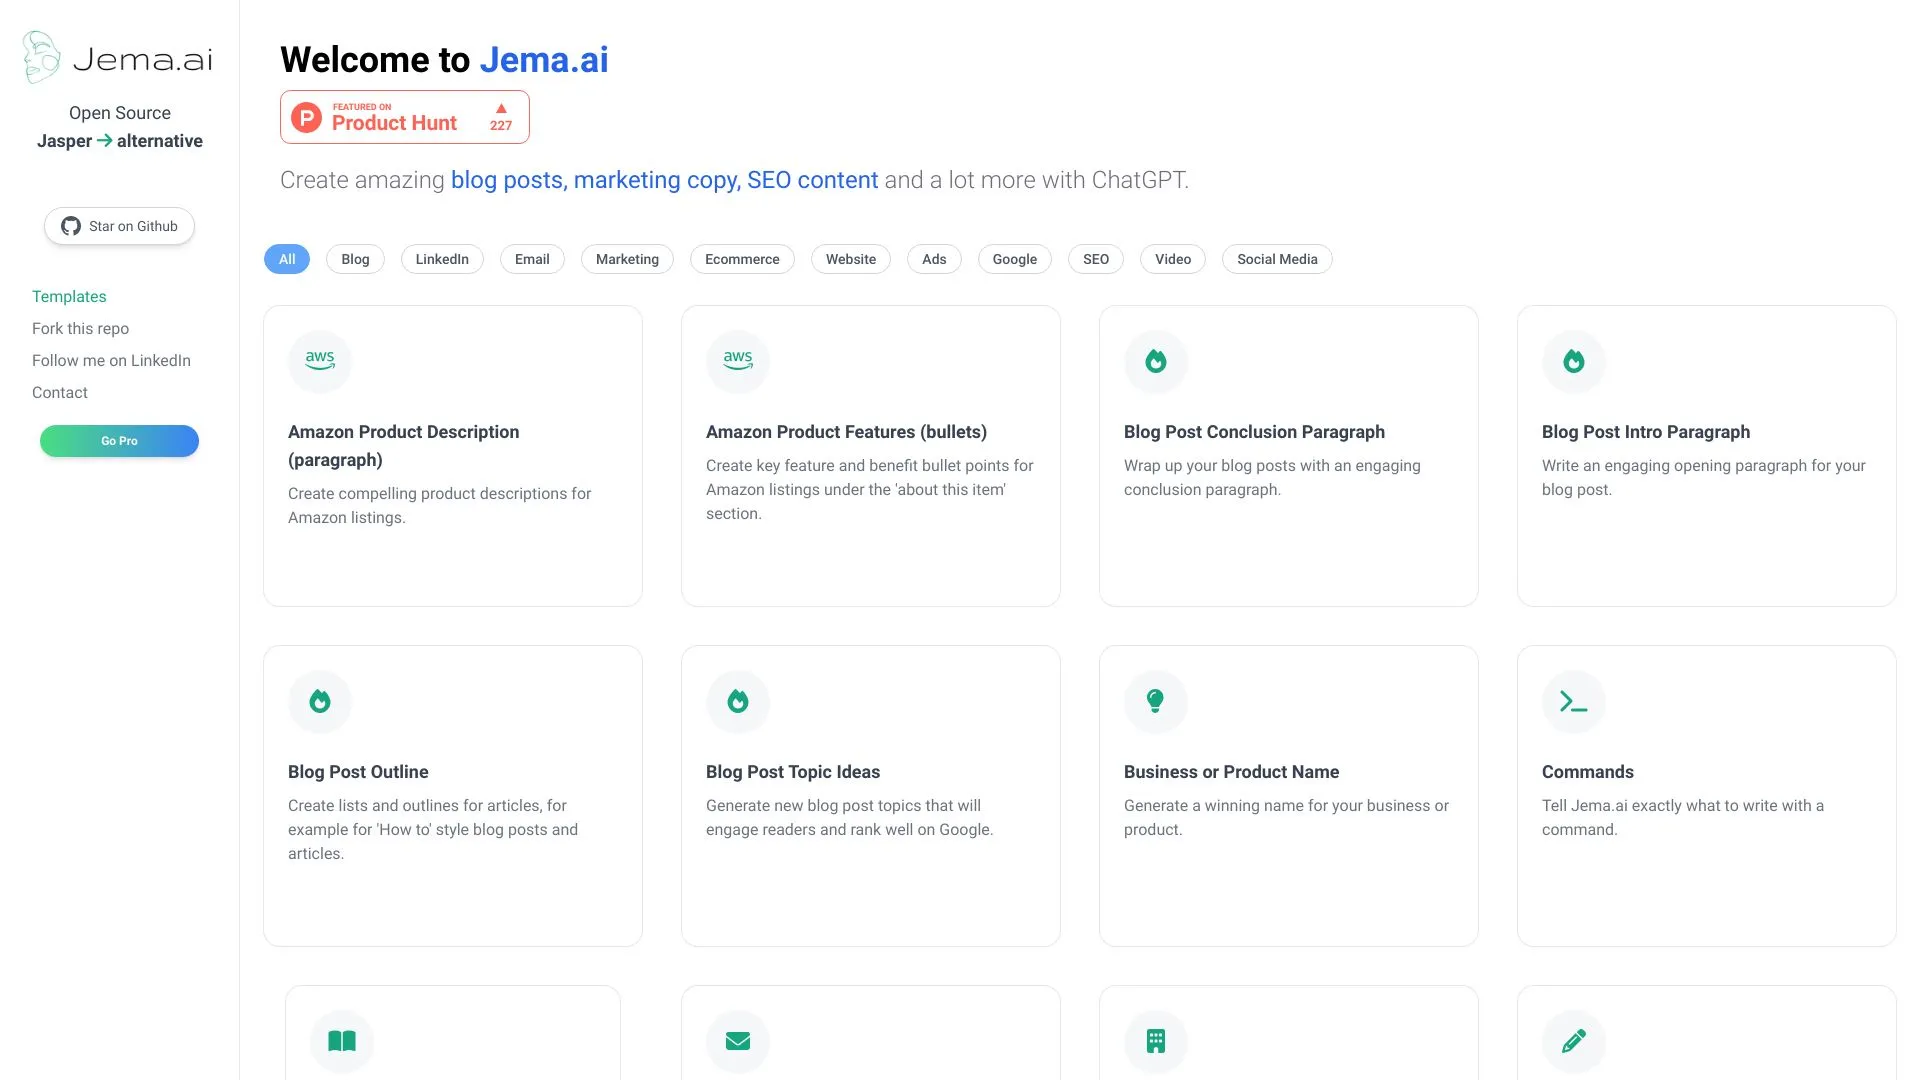Viewport: 1920px width, 1080px height.
Task: Toggle the Video filter chip
Action: point(1172,259)
